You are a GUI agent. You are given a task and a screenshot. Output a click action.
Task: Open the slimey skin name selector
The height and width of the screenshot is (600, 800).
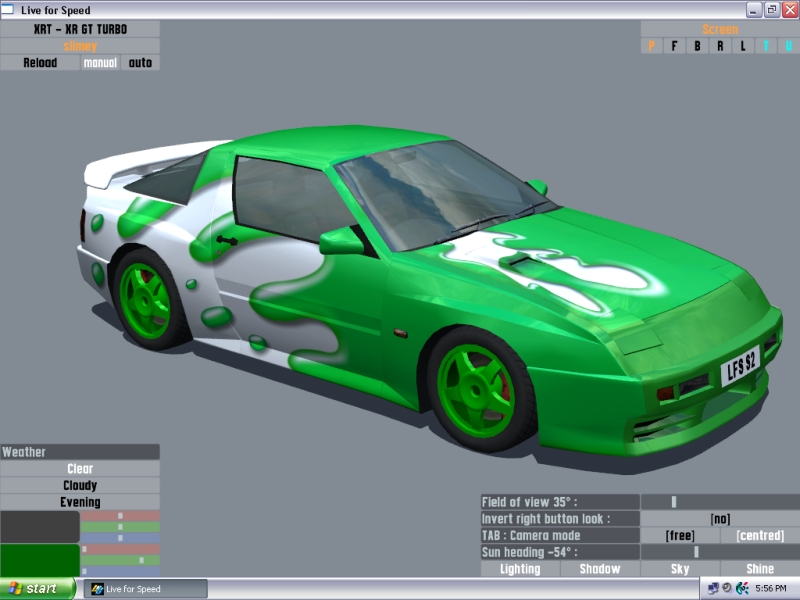80,46
